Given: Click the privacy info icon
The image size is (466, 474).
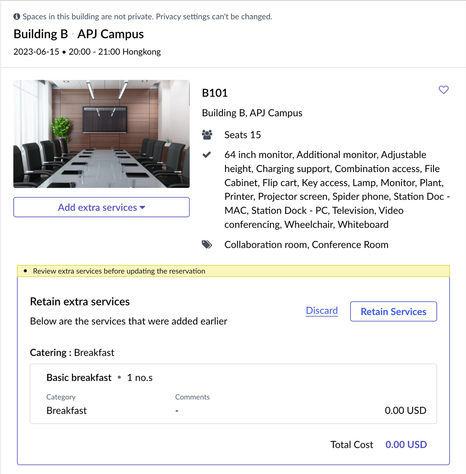Looking at the screenshot, I should [17, 16].
